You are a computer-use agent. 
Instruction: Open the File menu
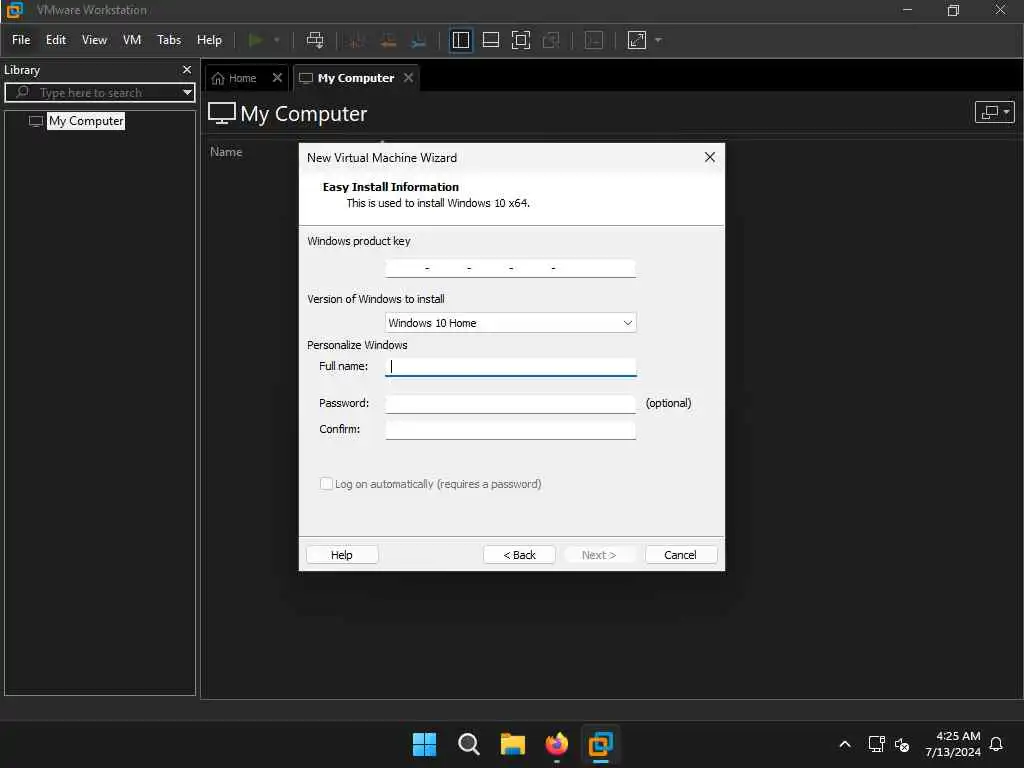(x=21, y=40)
